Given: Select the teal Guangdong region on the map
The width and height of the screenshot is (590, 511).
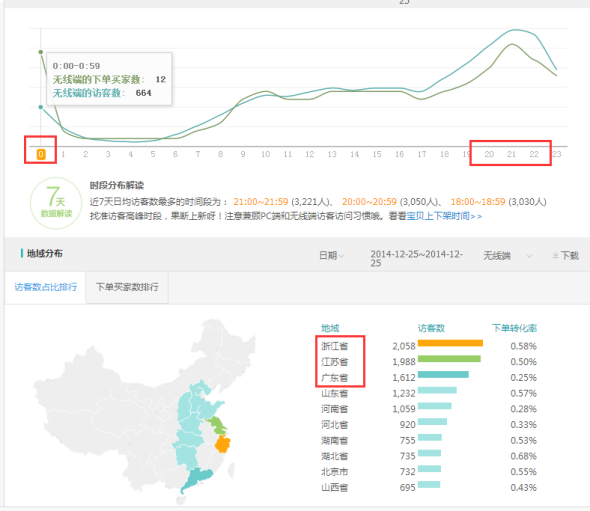Looking at the screenshot, I should click(x=196, y=479).
